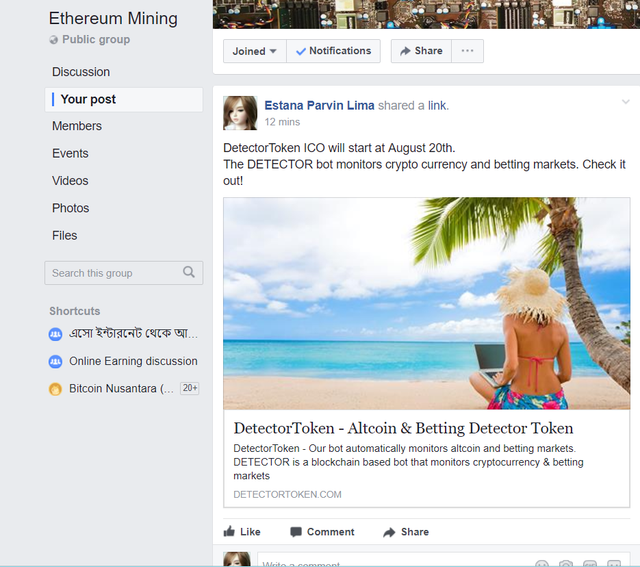Click the Bitcoin Nusantara group icon
The height and width of the screenshot is (567, 640).
pyautogui.click(x=55, y=389)
